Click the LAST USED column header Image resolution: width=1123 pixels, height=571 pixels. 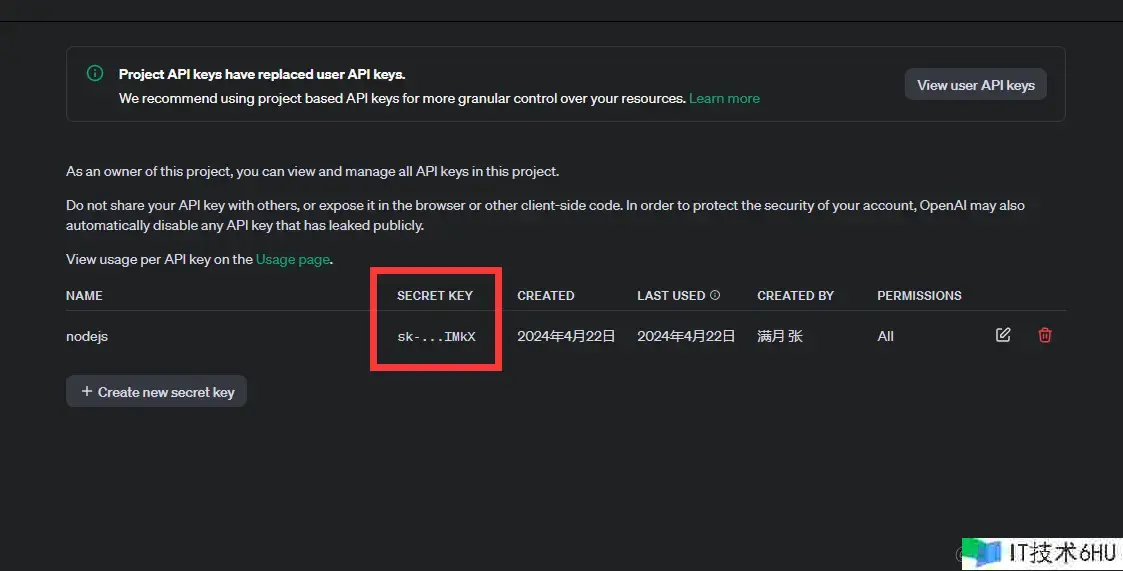click(671, 295)
